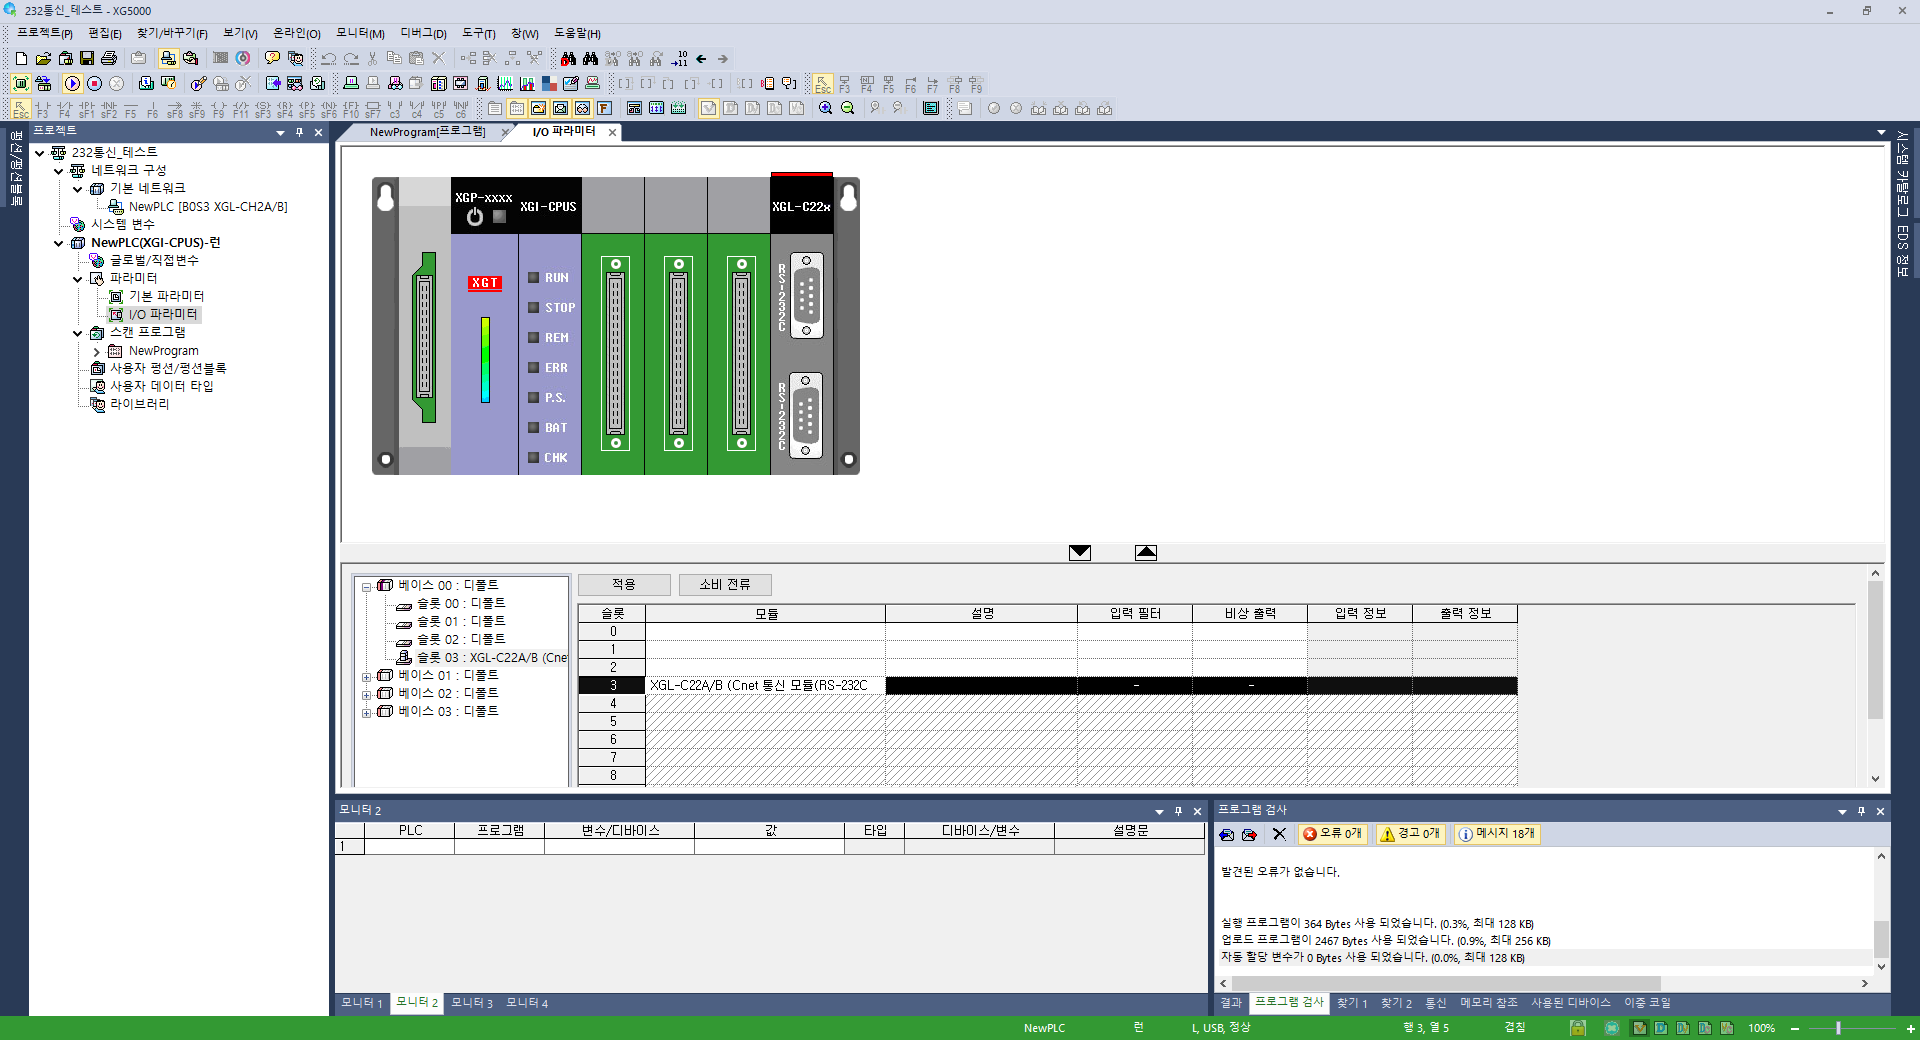The height and width of the screenshot is (1040, 1920).
Task: Toggle the status bar 'D' view mode
Action: coord(1661,1028)
